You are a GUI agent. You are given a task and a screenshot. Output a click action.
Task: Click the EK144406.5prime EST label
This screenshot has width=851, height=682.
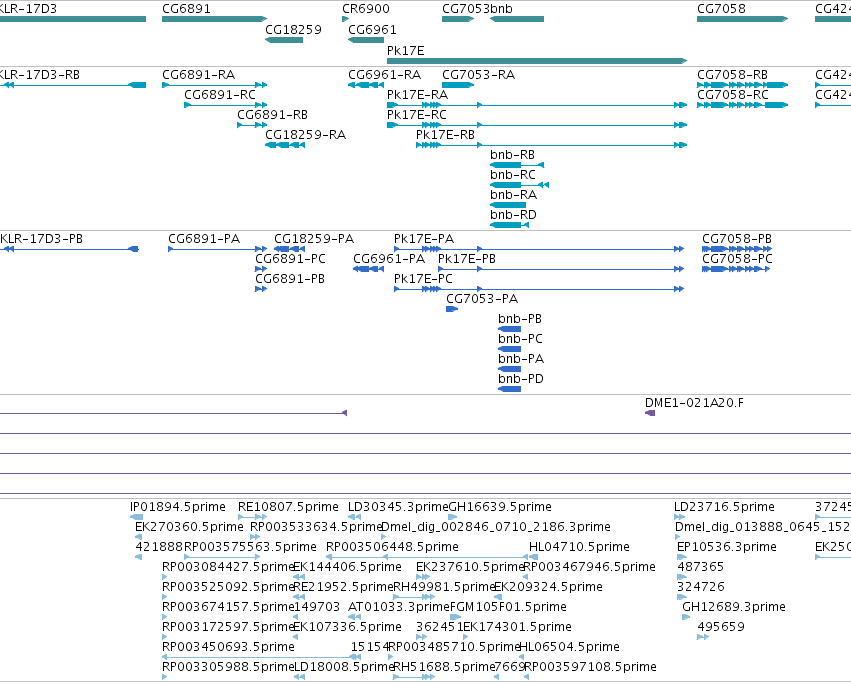coord(347,566)
